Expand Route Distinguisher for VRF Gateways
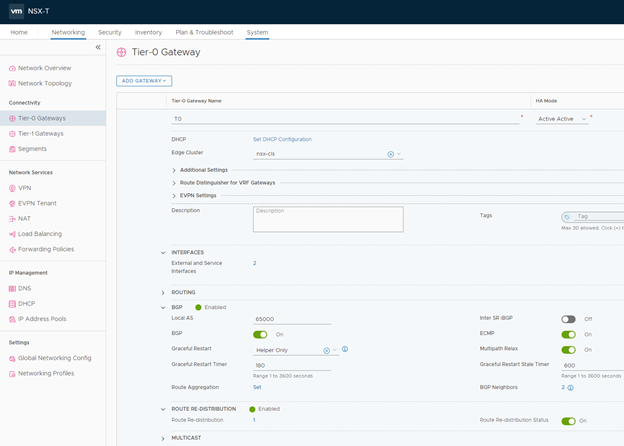The height and width of the screenshot is (446, 624). pyautogui.click(x=174, y=183)
